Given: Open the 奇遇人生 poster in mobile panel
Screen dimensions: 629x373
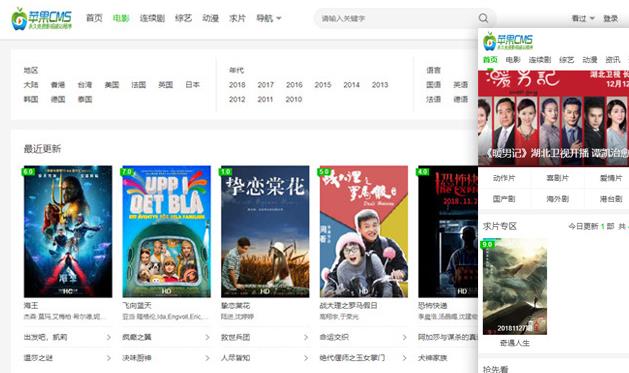Looking at the screenshot, I should pos(515,287).
